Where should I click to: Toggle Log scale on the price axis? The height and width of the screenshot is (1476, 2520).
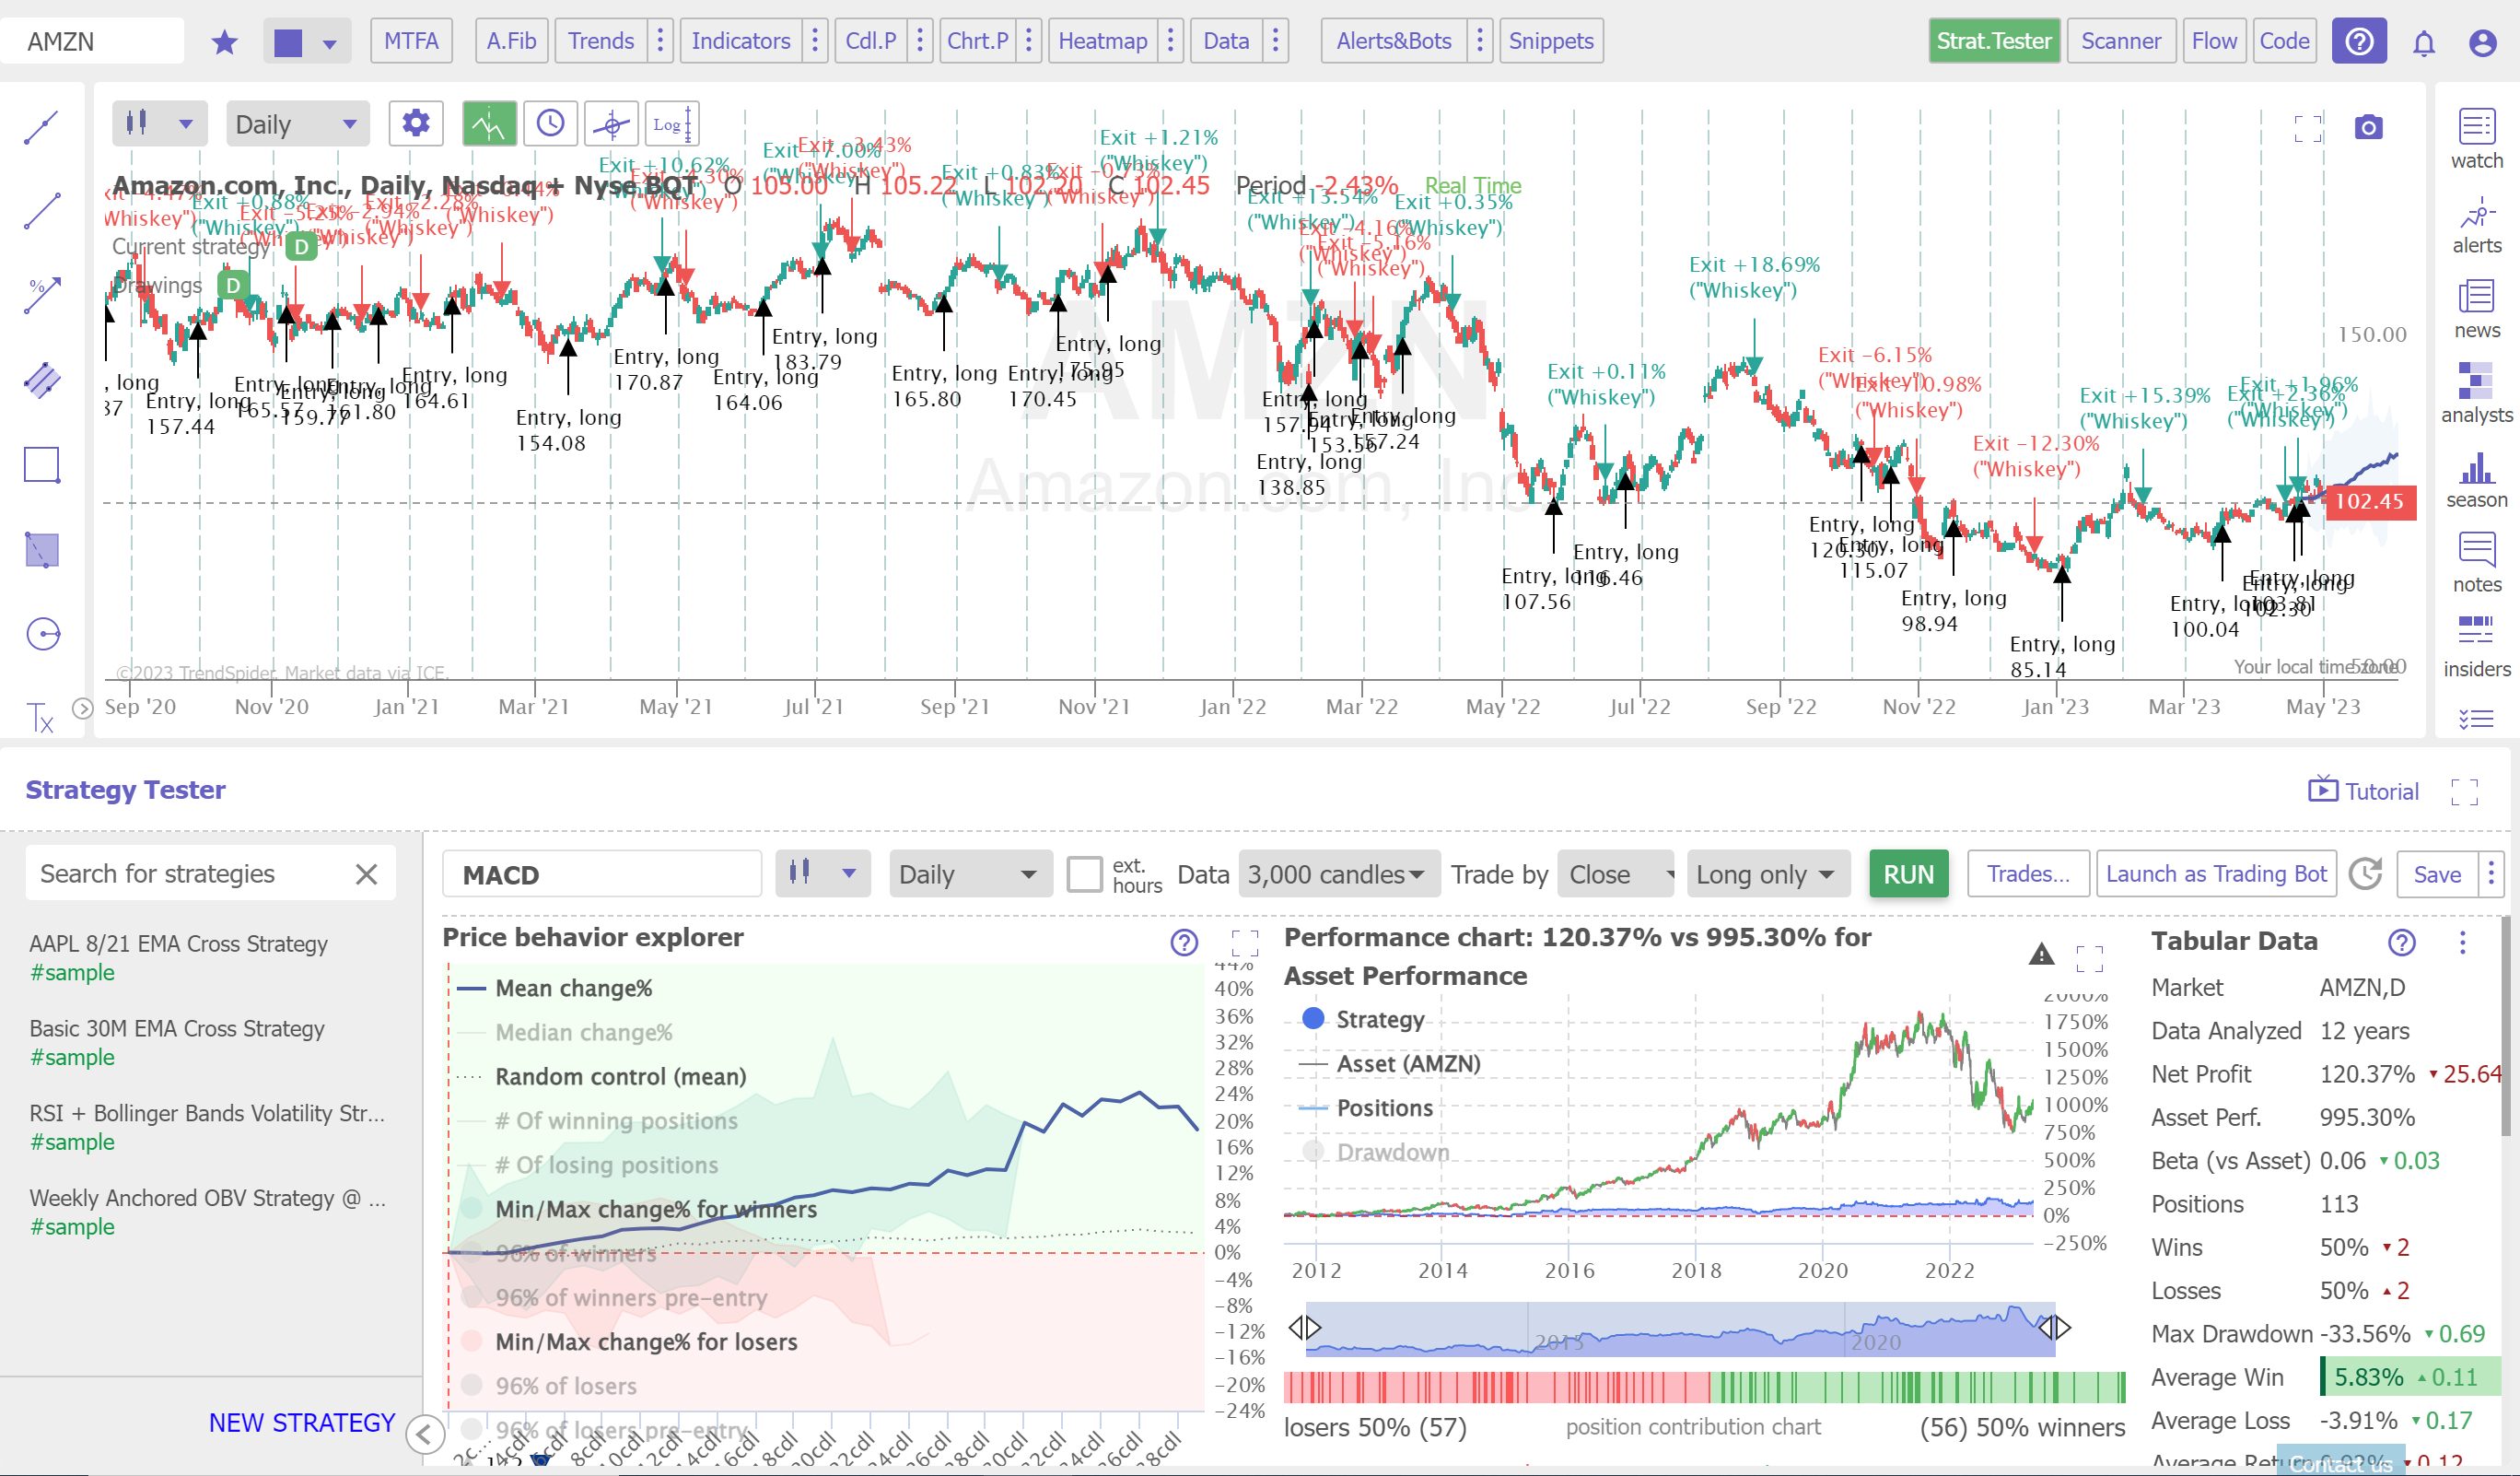pos(671,123)
